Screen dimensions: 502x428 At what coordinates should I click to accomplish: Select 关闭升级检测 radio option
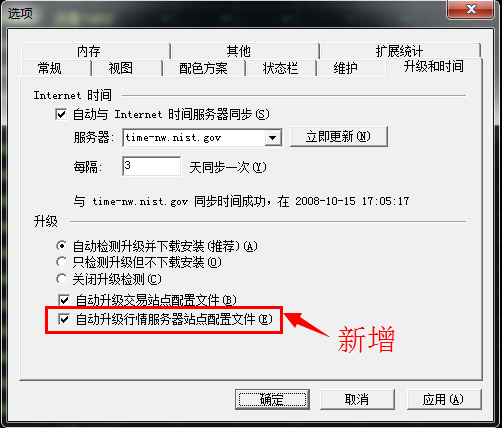(x=61, y=279)
